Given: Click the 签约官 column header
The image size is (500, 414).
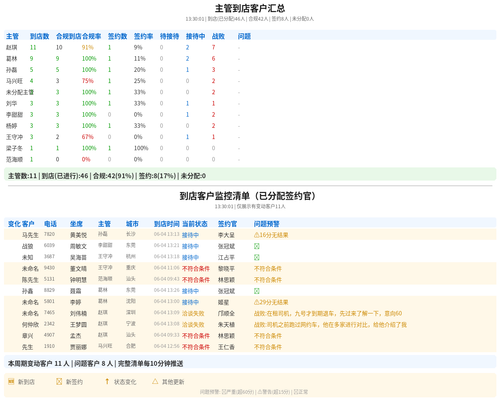Looking at the screenshot, I should point(227,224).
